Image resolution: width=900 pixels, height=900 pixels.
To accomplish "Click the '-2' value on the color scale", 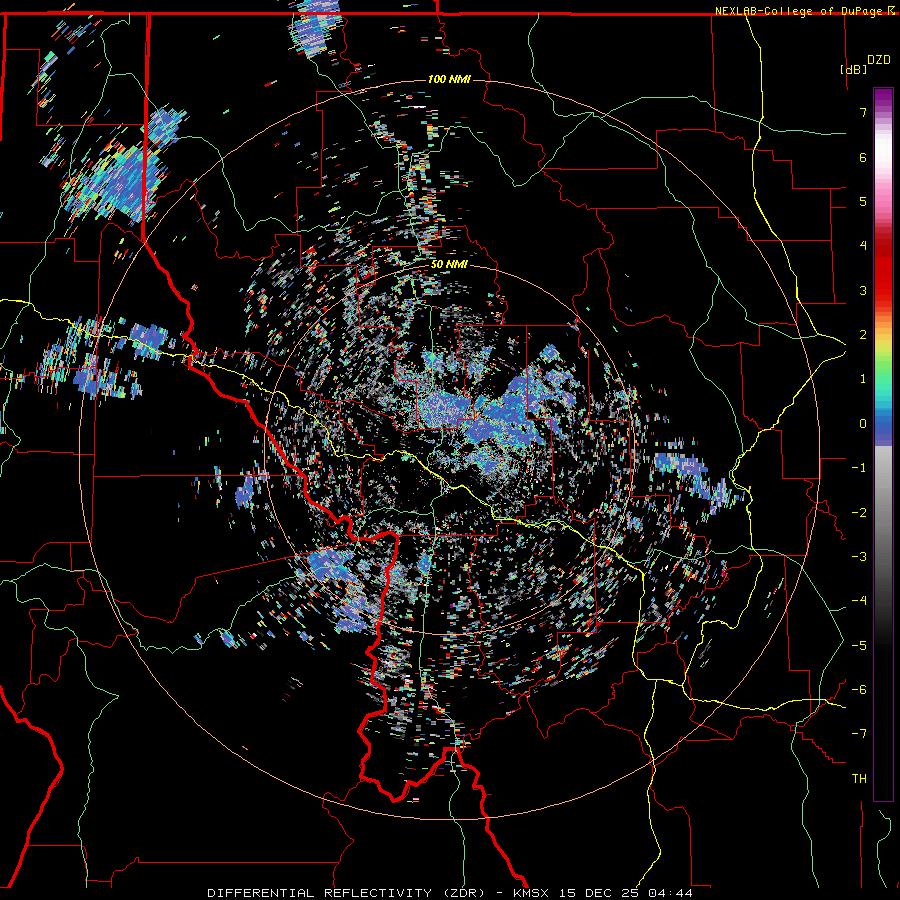I will [859, 513].
